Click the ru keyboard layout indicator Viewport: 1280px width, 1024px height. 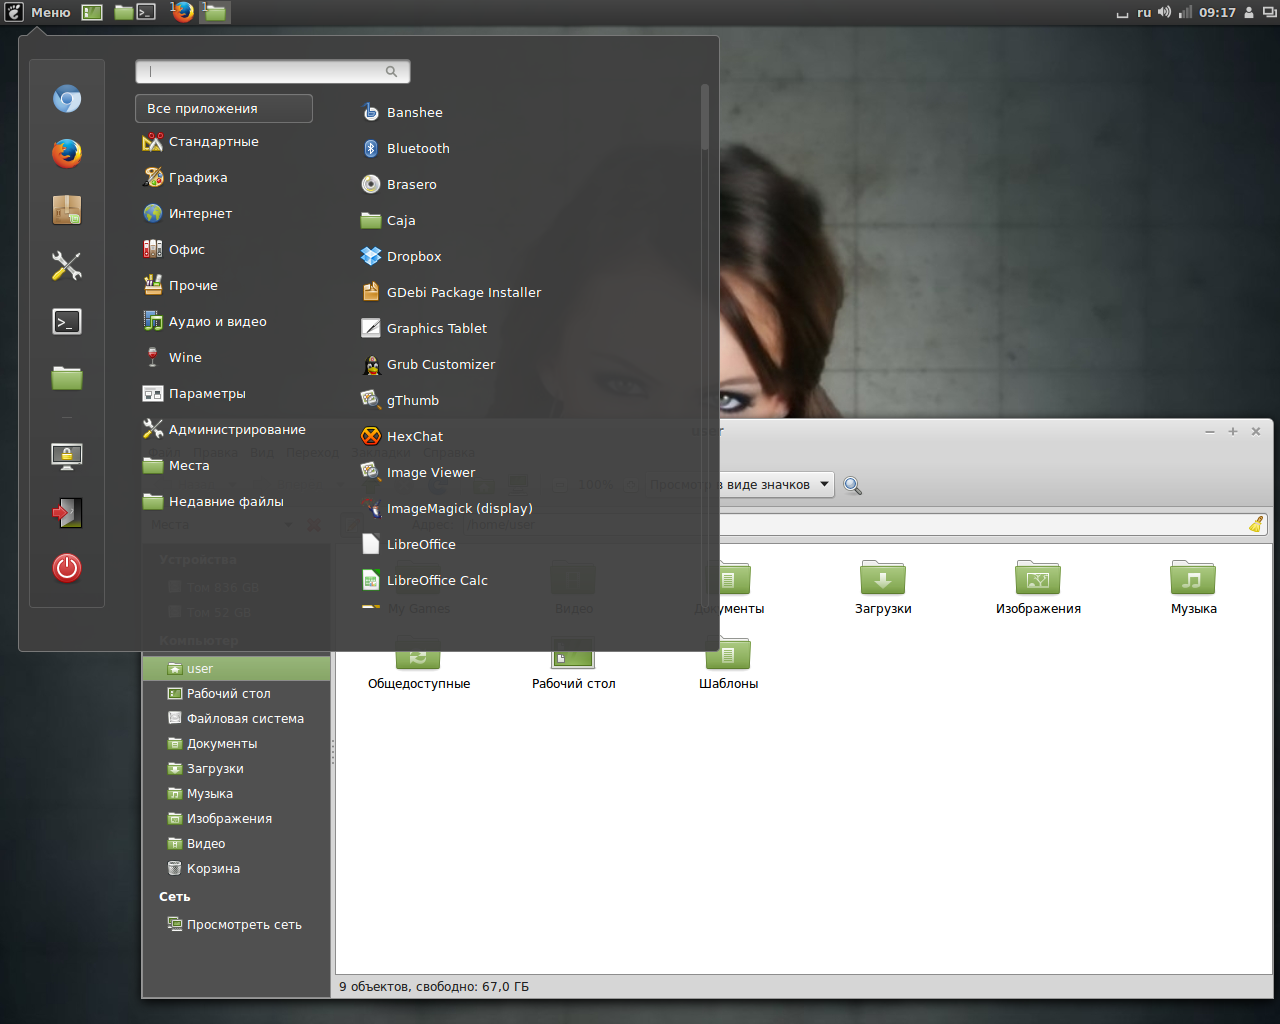(x=1144, y=12)
